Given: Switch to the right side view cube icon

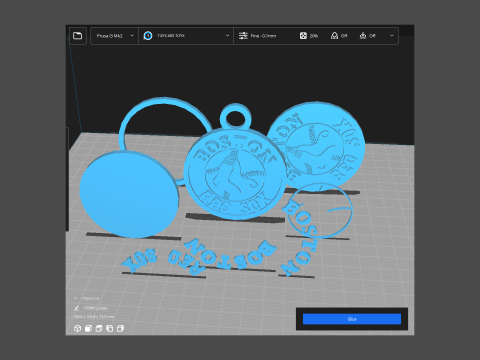Looking at the screenshot, I should tap(120, 329).
